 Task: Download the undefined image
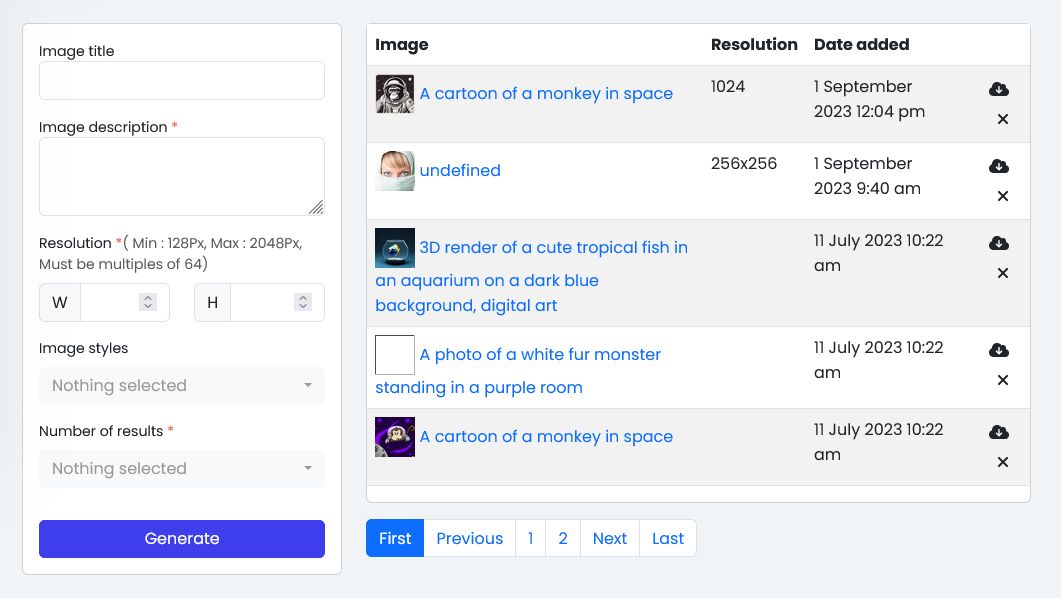pyautogui.click(x=998, y=166)
